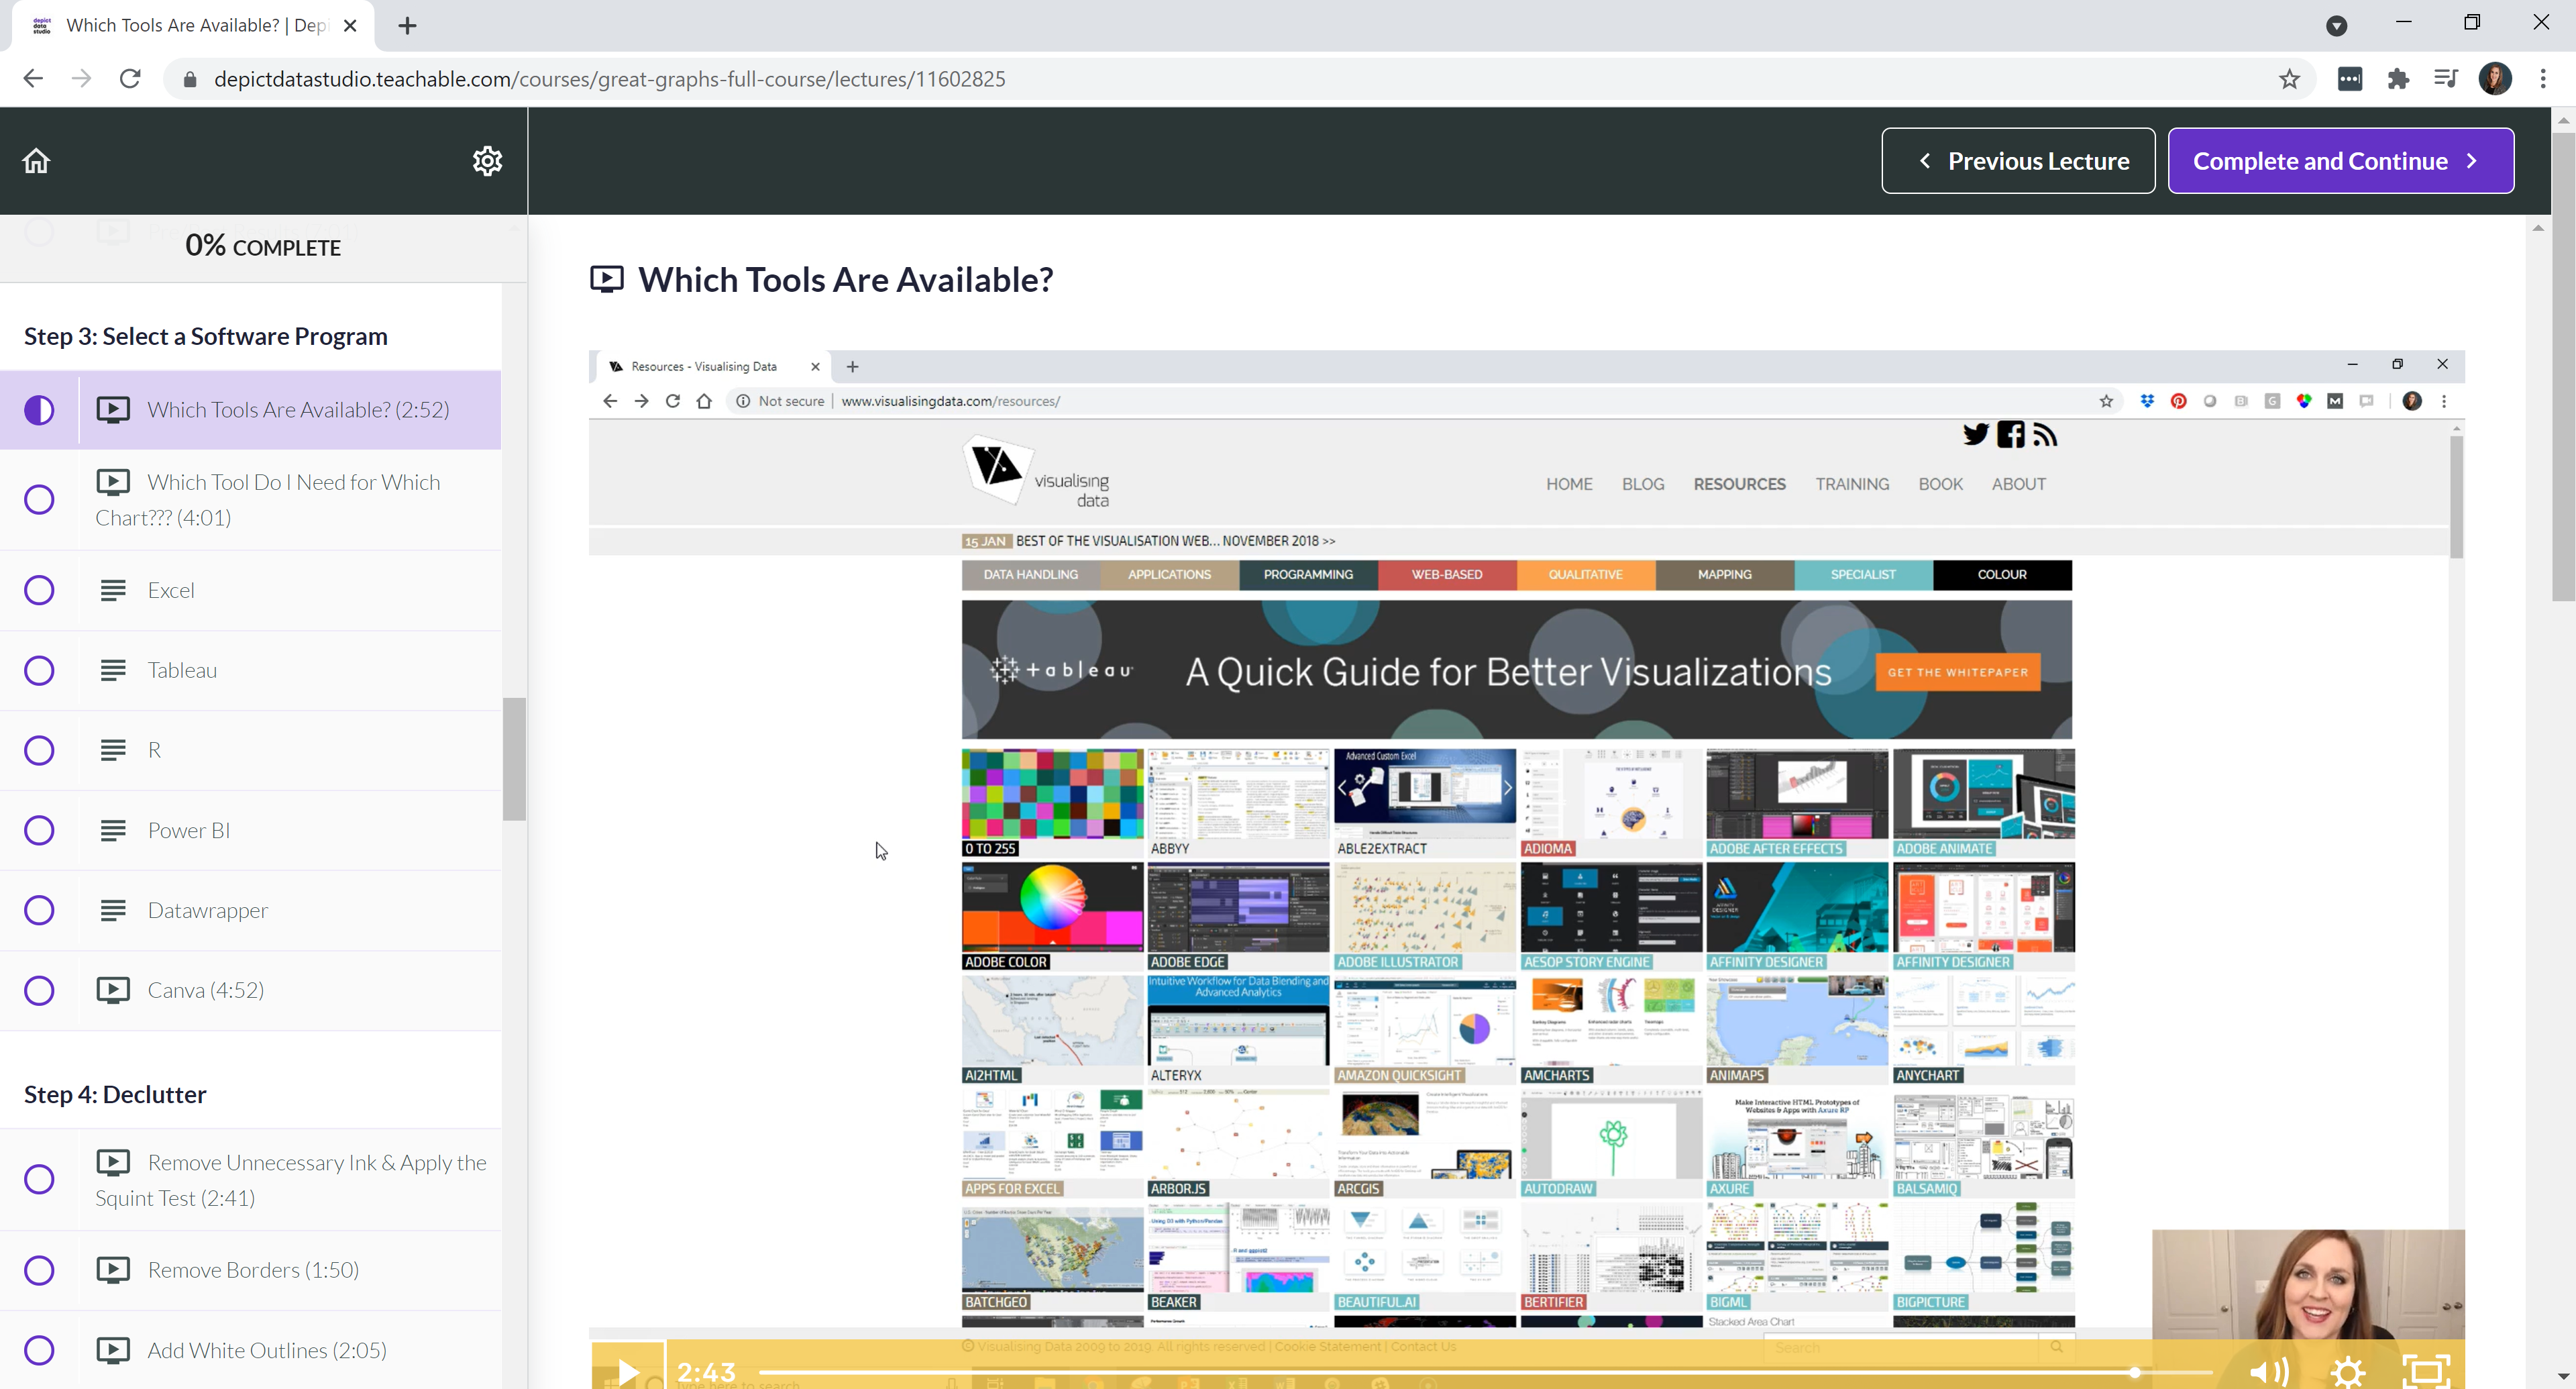
Task: Click the 2:43 video time display
Action: [706, 1372]
